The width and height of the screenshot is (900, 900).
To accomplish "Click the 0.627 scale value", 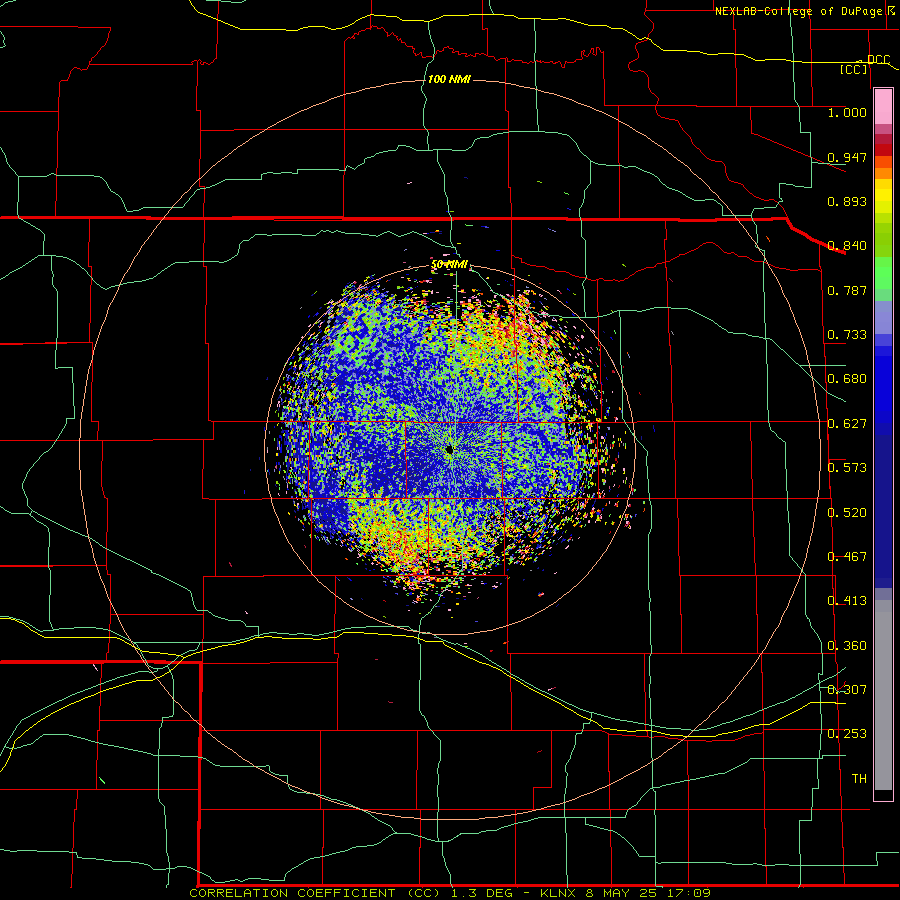I will pos(847,424).
